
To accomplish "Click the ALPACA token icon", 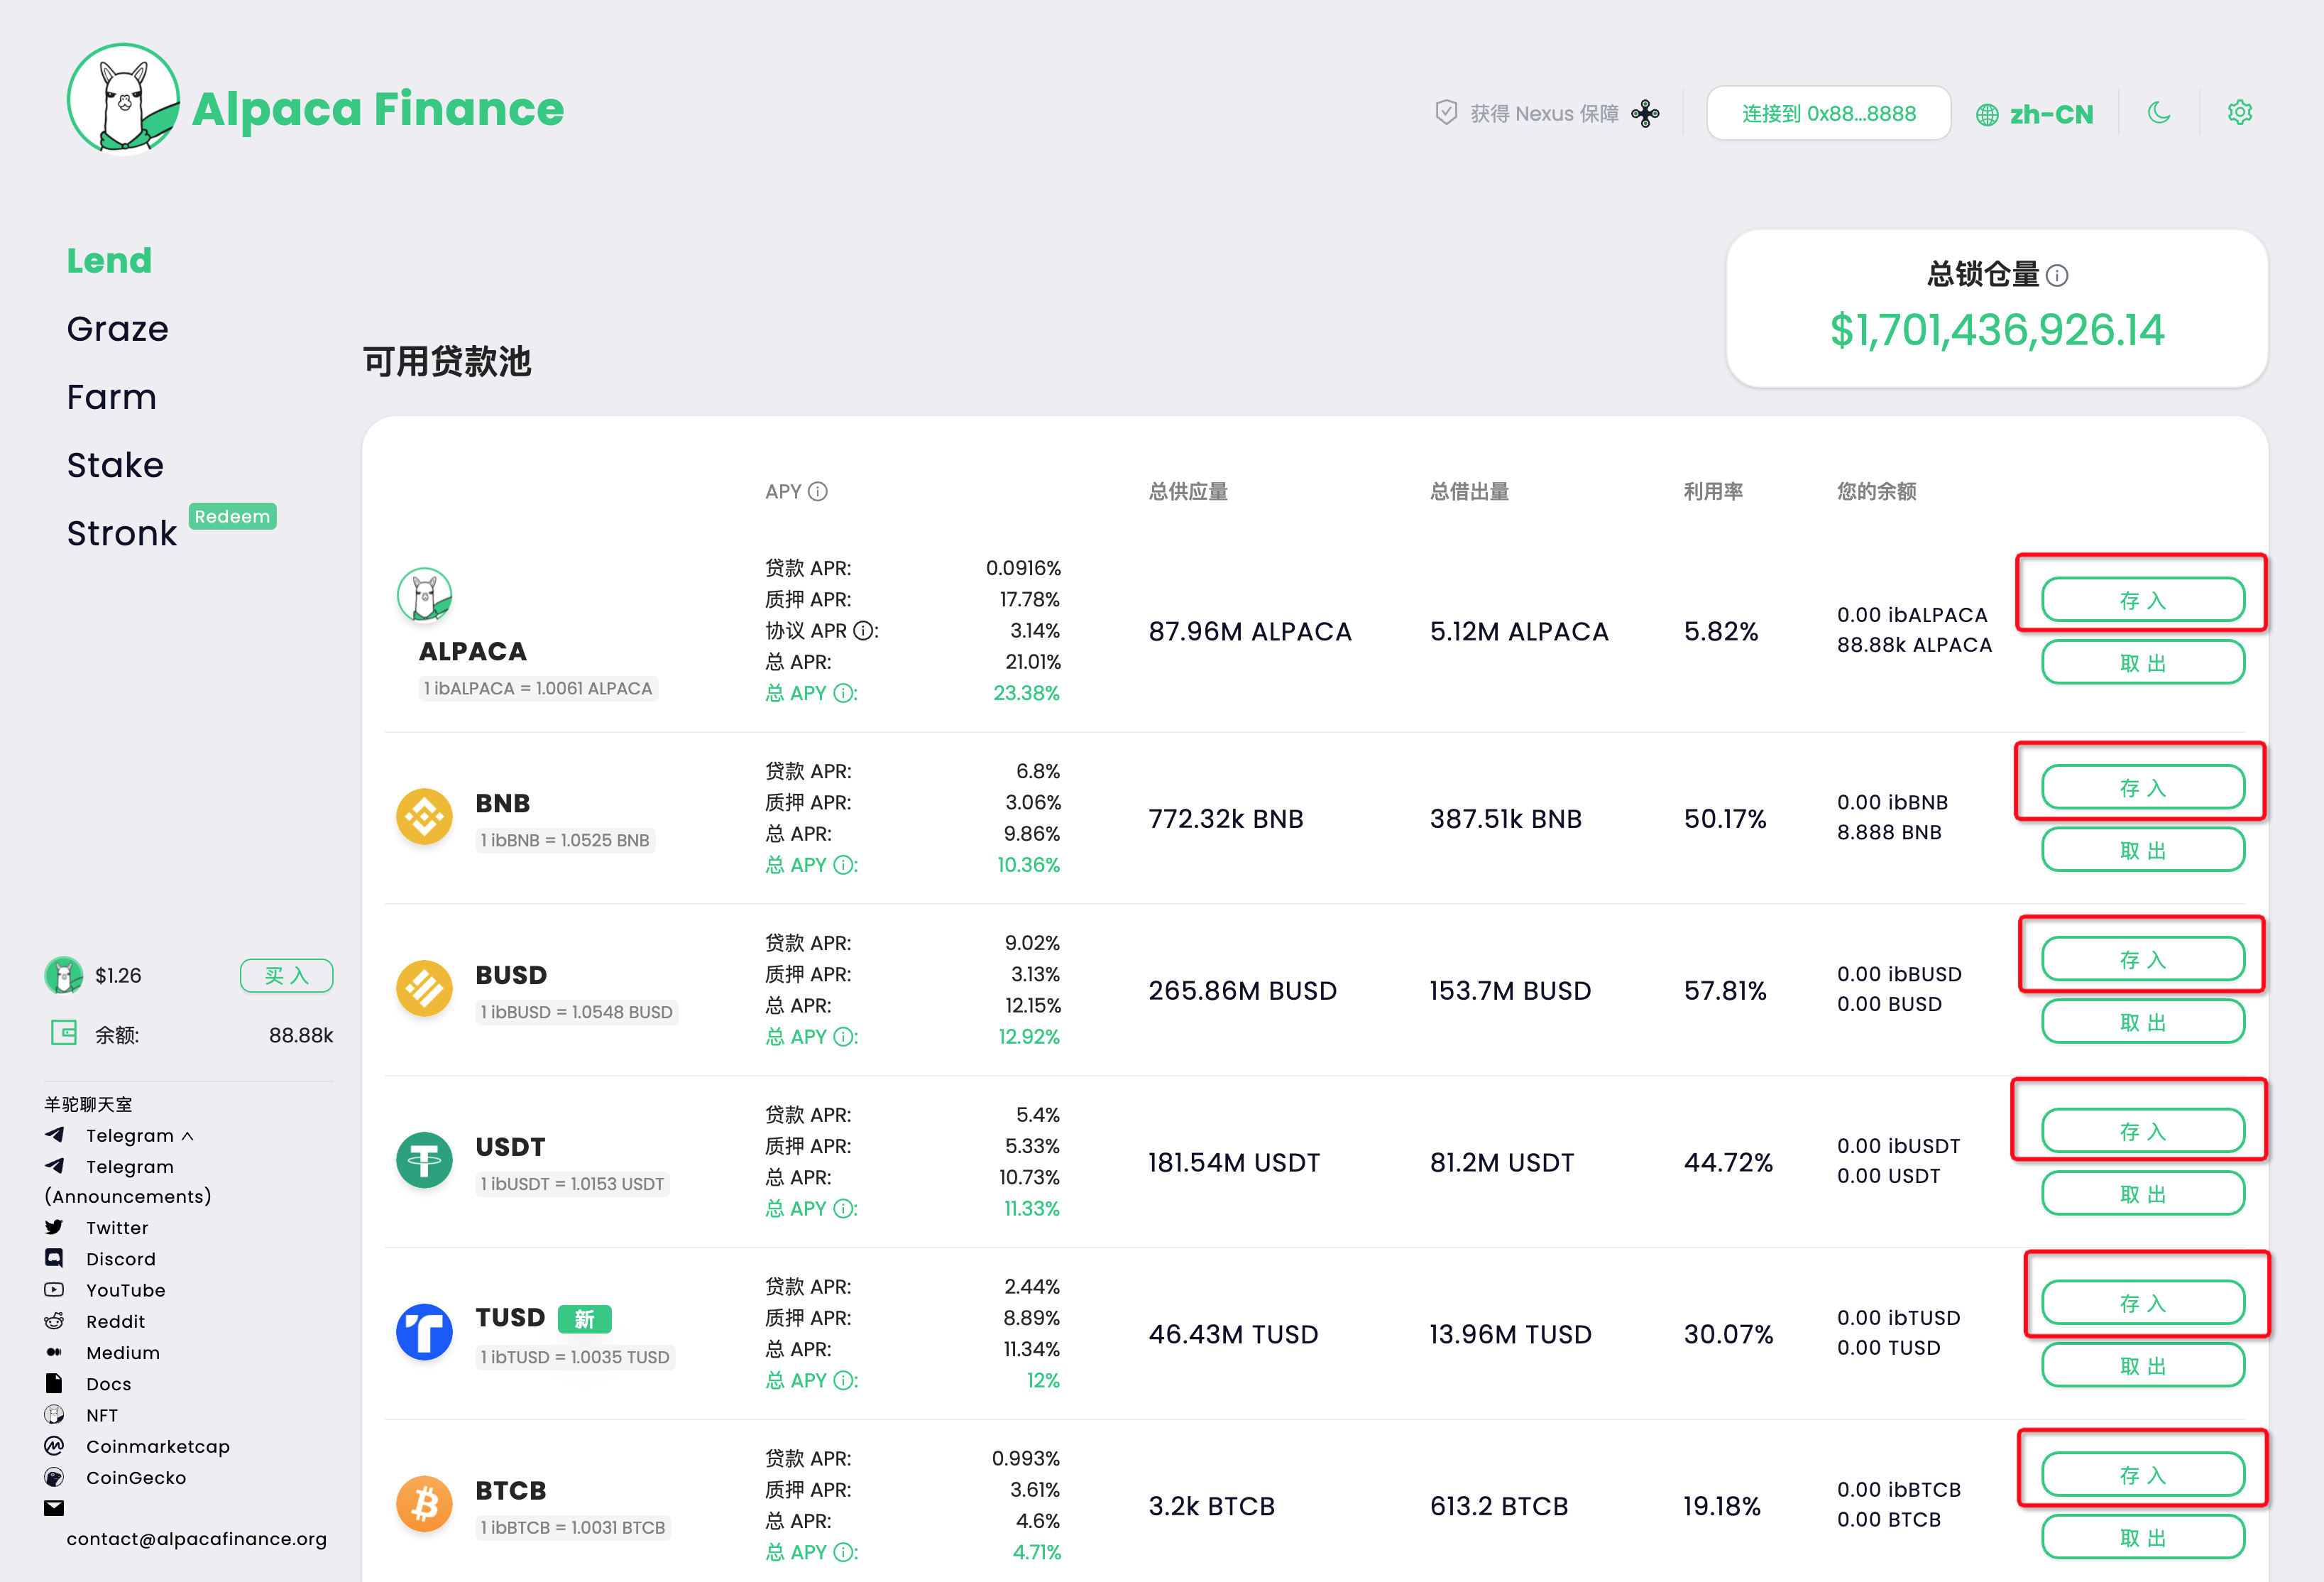I will [x=425, y=596].
